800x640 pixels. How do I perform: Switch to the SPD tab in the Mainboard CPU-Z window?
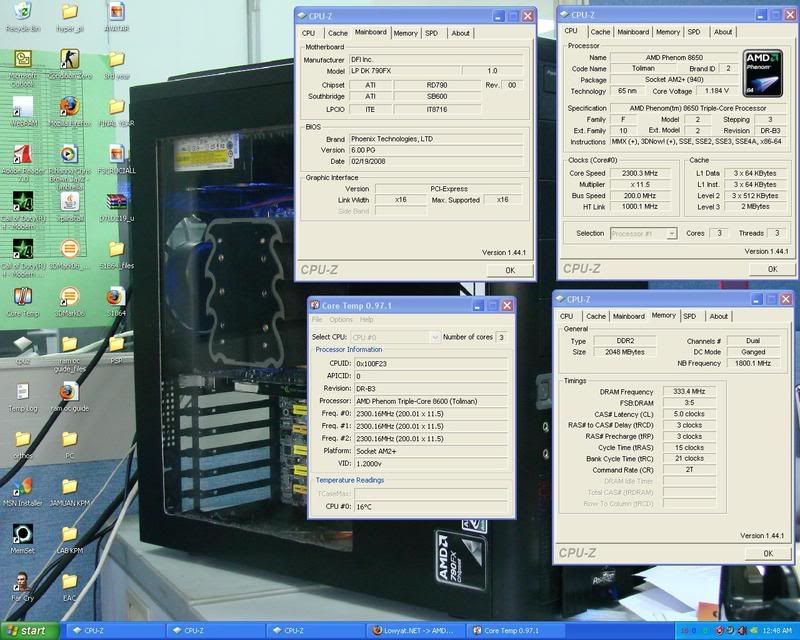click(x=431, y=33)
